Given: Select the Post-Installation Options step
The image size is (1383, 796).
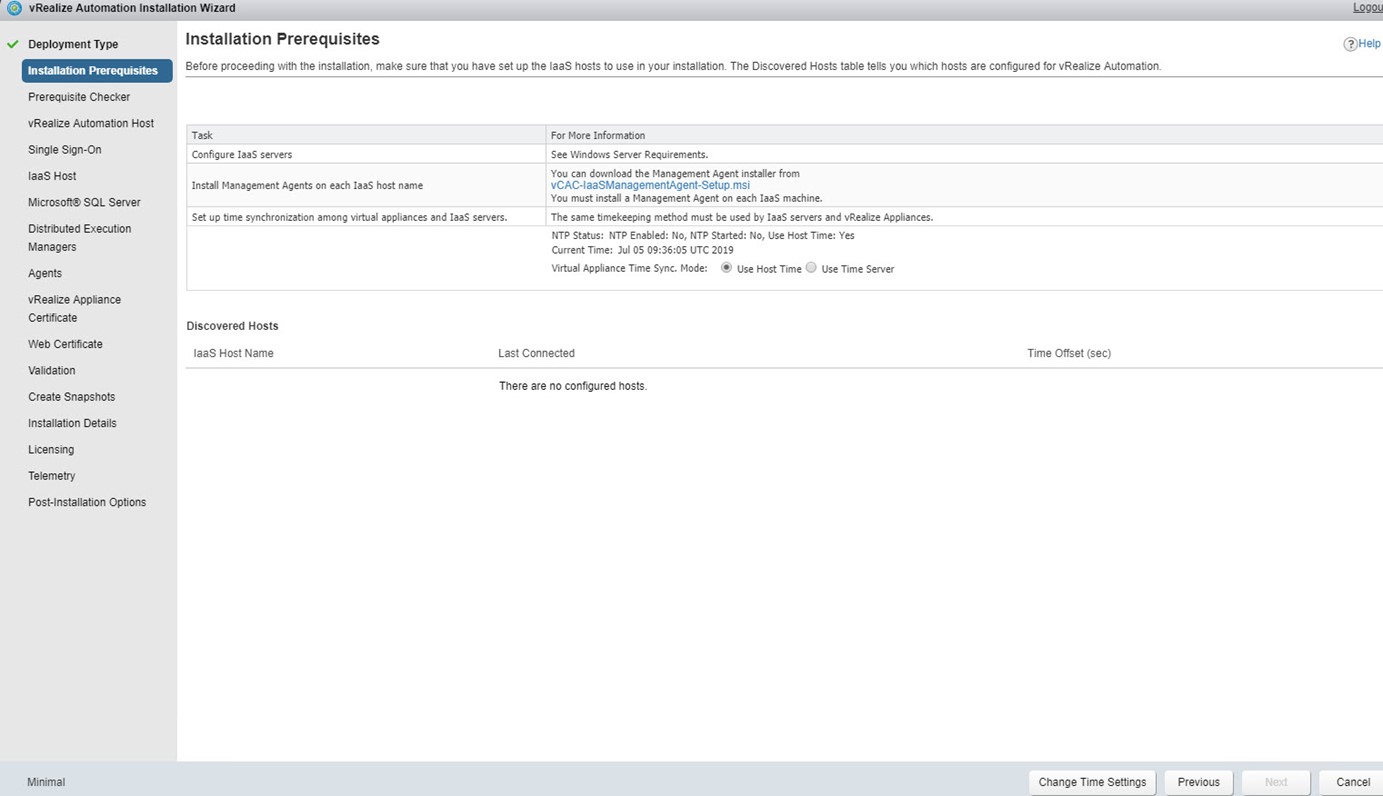Looking at the screenshot, I should (x=87, y=502).
